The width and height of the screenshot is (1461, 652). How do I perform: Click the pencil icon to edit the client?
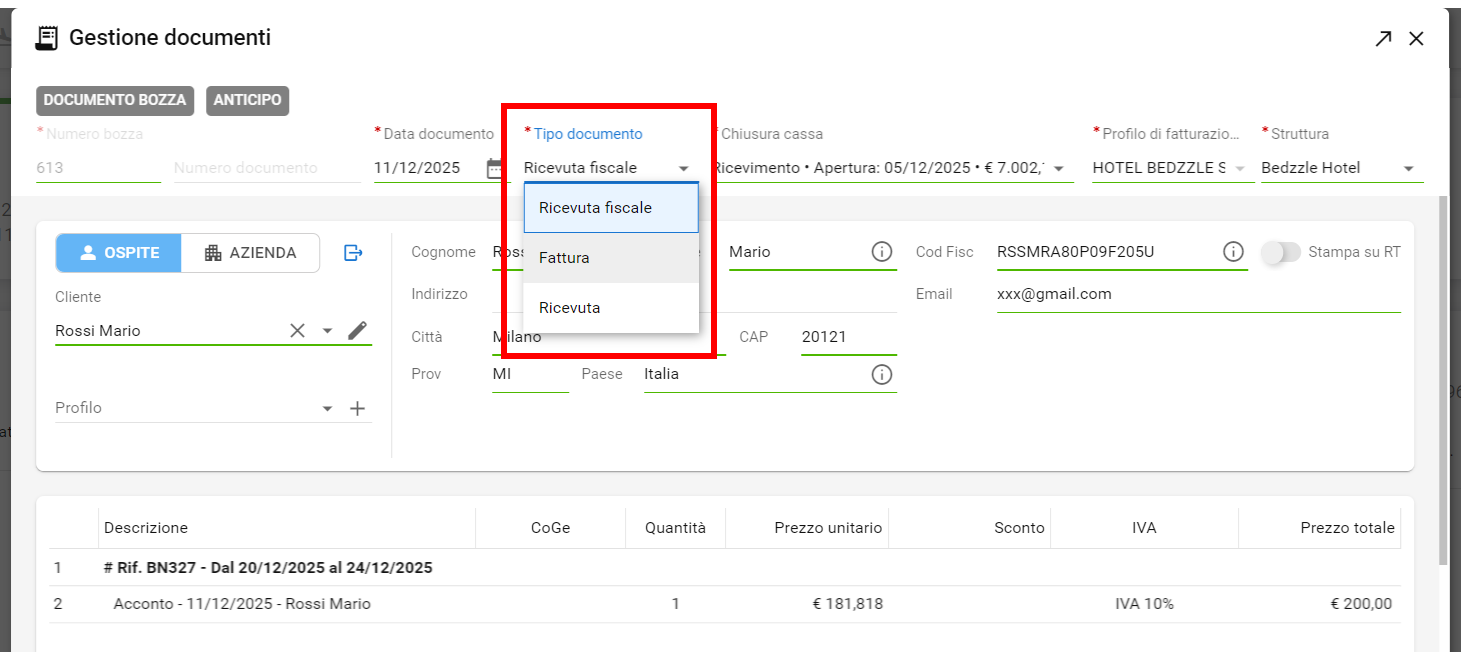point(357,331)
